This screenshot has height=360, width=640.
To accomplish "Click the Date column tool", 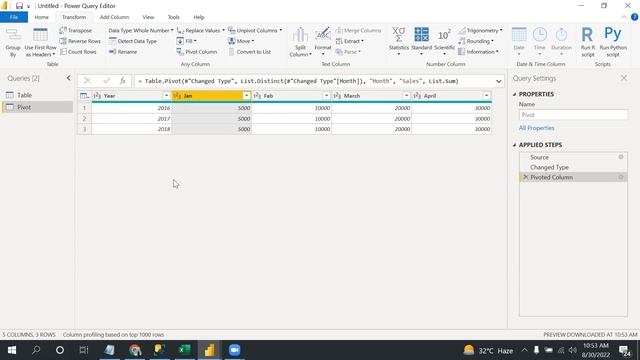I will click(x=519, y=41).
